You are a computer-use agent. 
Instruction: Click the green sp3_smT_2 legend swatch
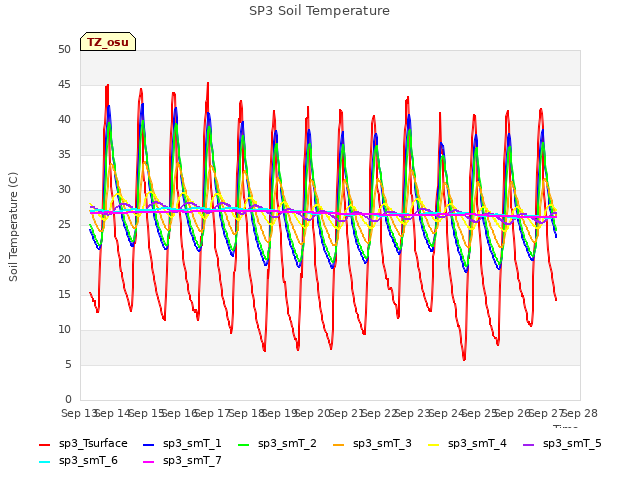pos(244,444)
